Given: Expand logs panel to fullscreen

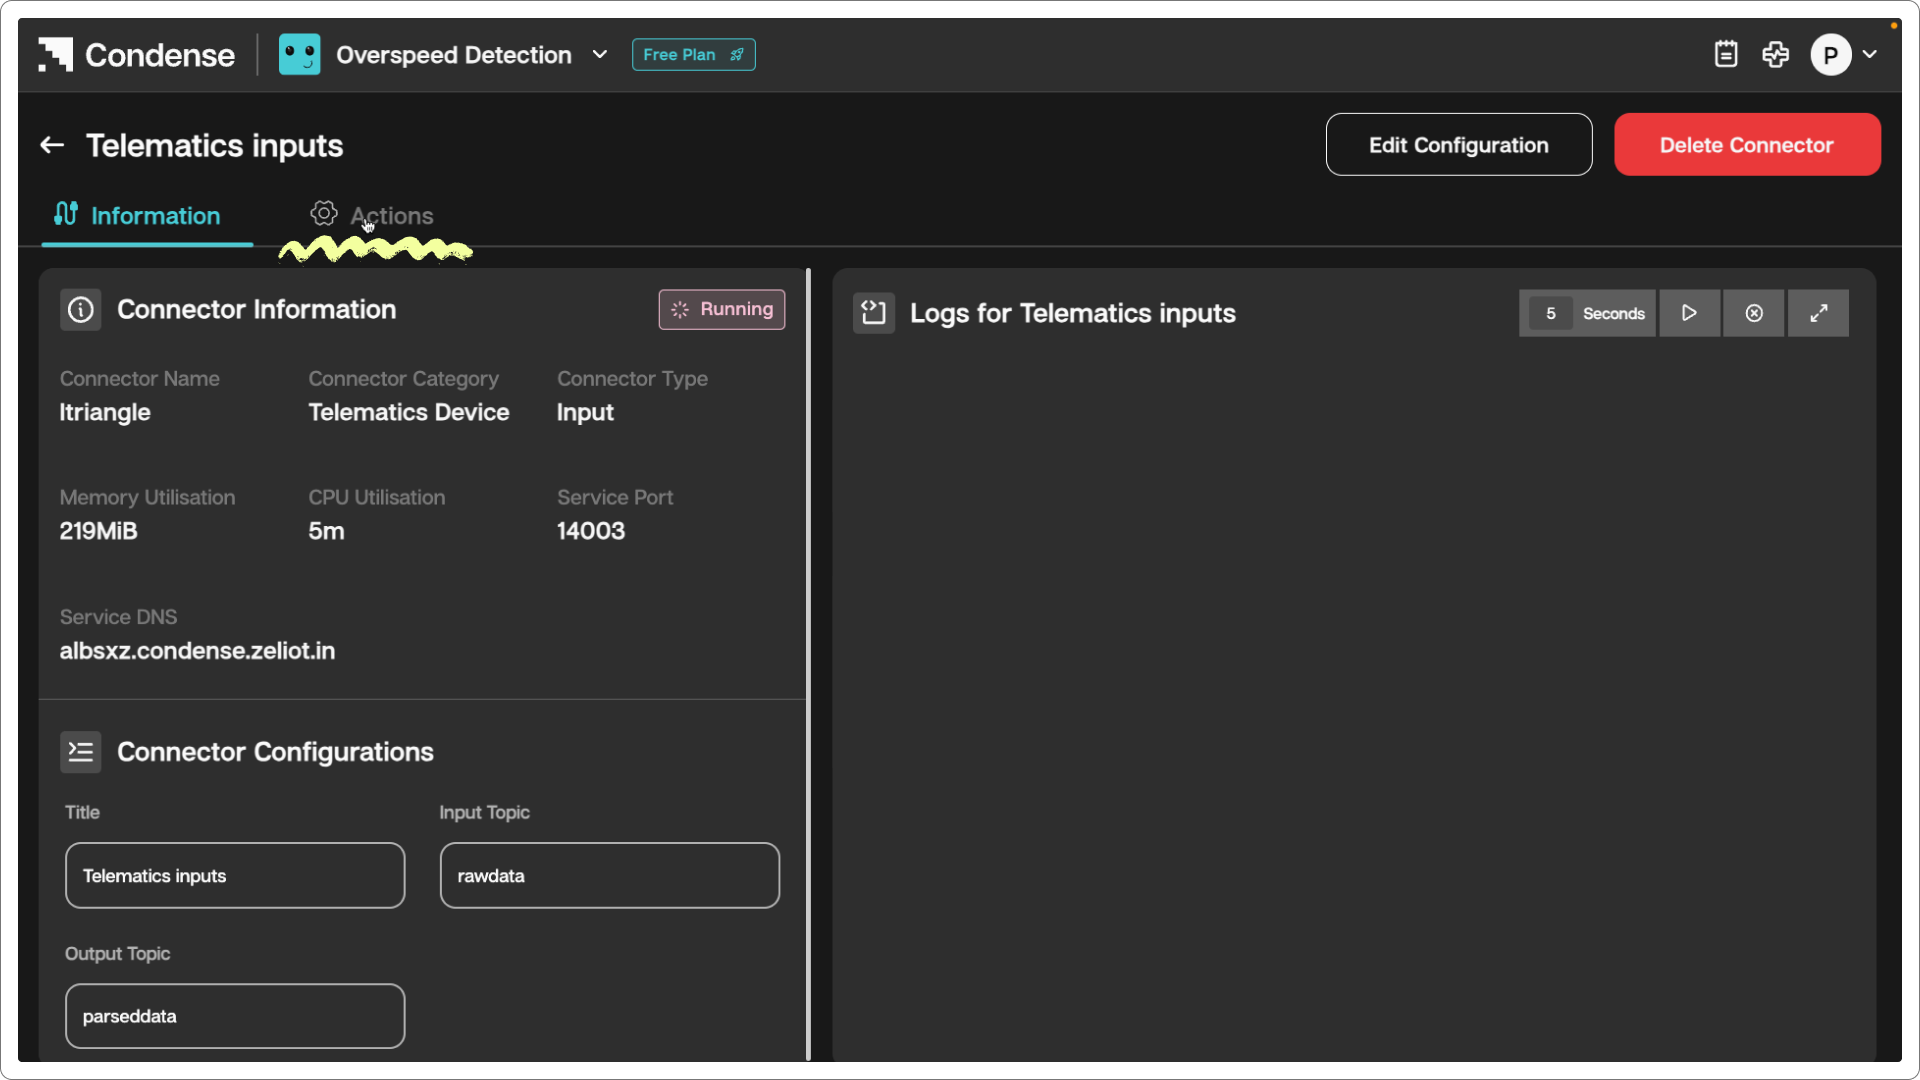Looking at the screenshot, I should (x=1819, y=314).
